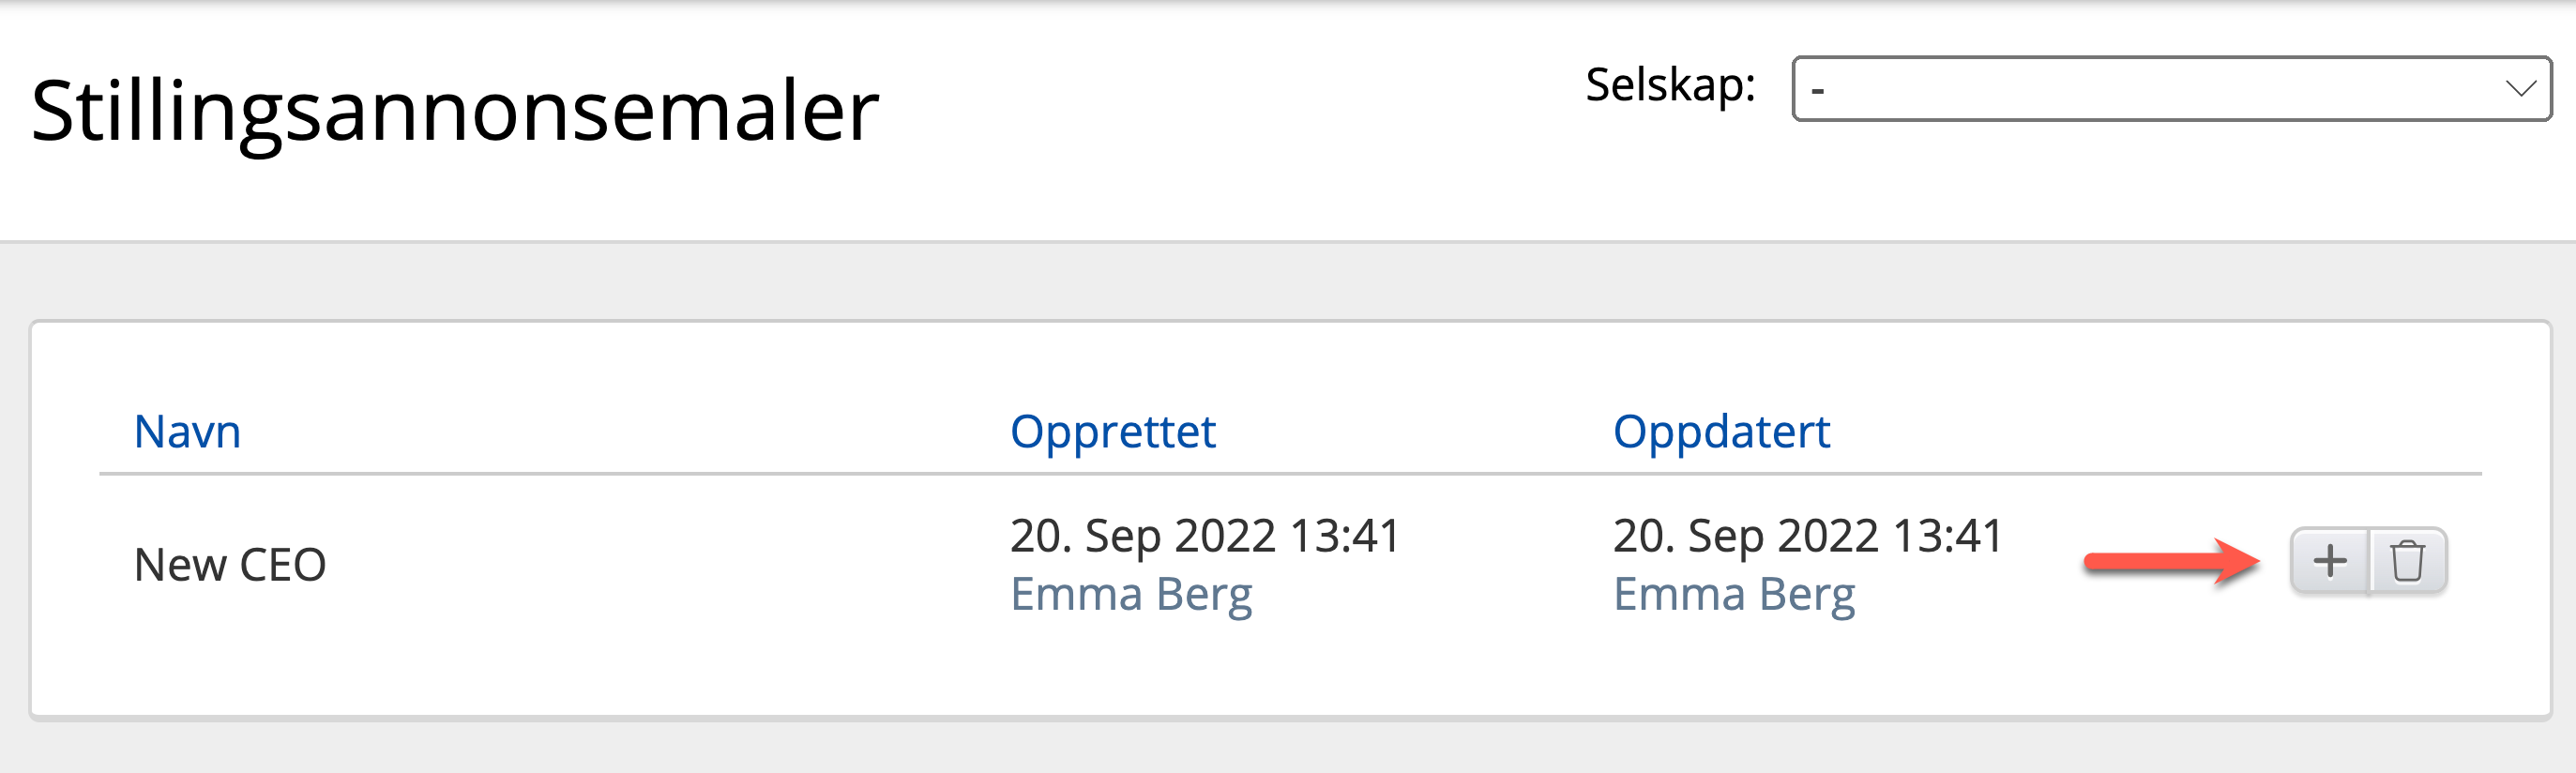2576x773 pixels.
Task: Click the horizontal divider under column headers
Action: (1290, 473)
